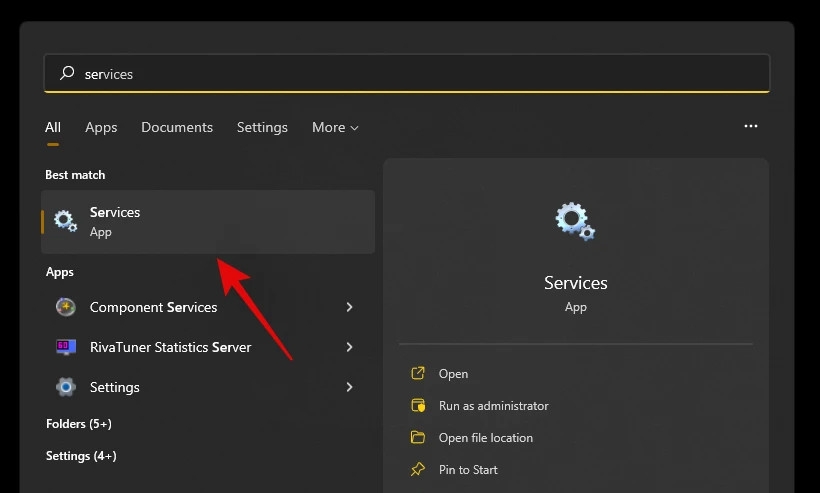
Task: Select the Settings filter tab
Action: click(262, 128)
